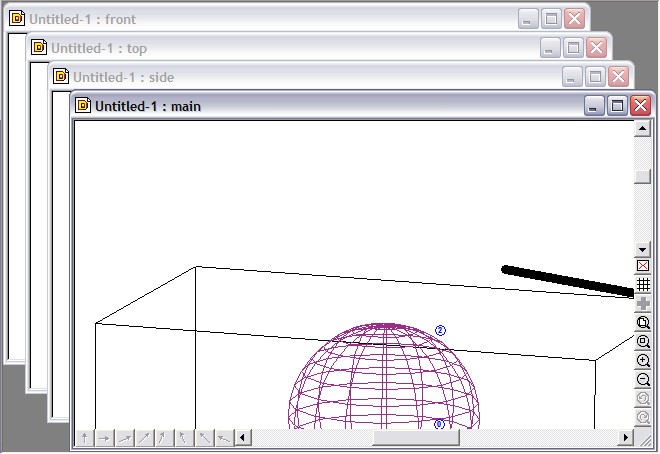Click the top window document icon
The image size is (660, 454).
[39, 47]
